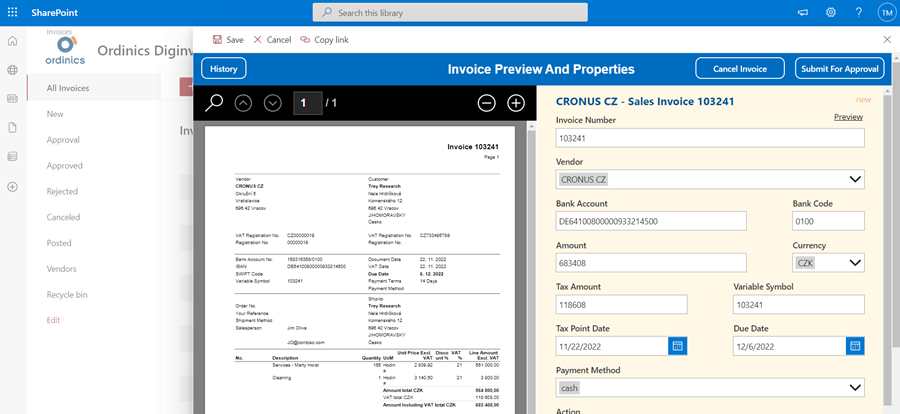The width and height of the screenshot is (900, 414).
Task: Click Submit For Approval button
Action: click(840, 68)
